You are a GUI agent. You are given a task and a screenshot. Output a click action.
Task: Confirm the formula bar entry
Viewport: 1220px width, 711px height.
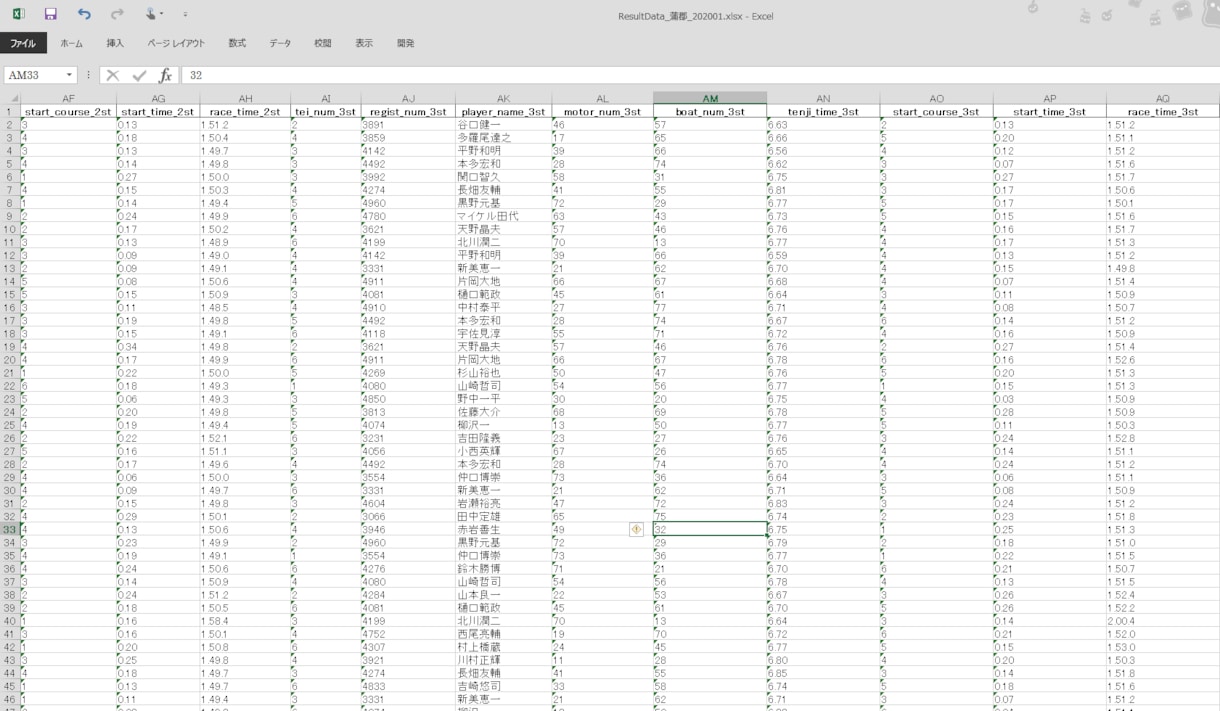point(140,75)
